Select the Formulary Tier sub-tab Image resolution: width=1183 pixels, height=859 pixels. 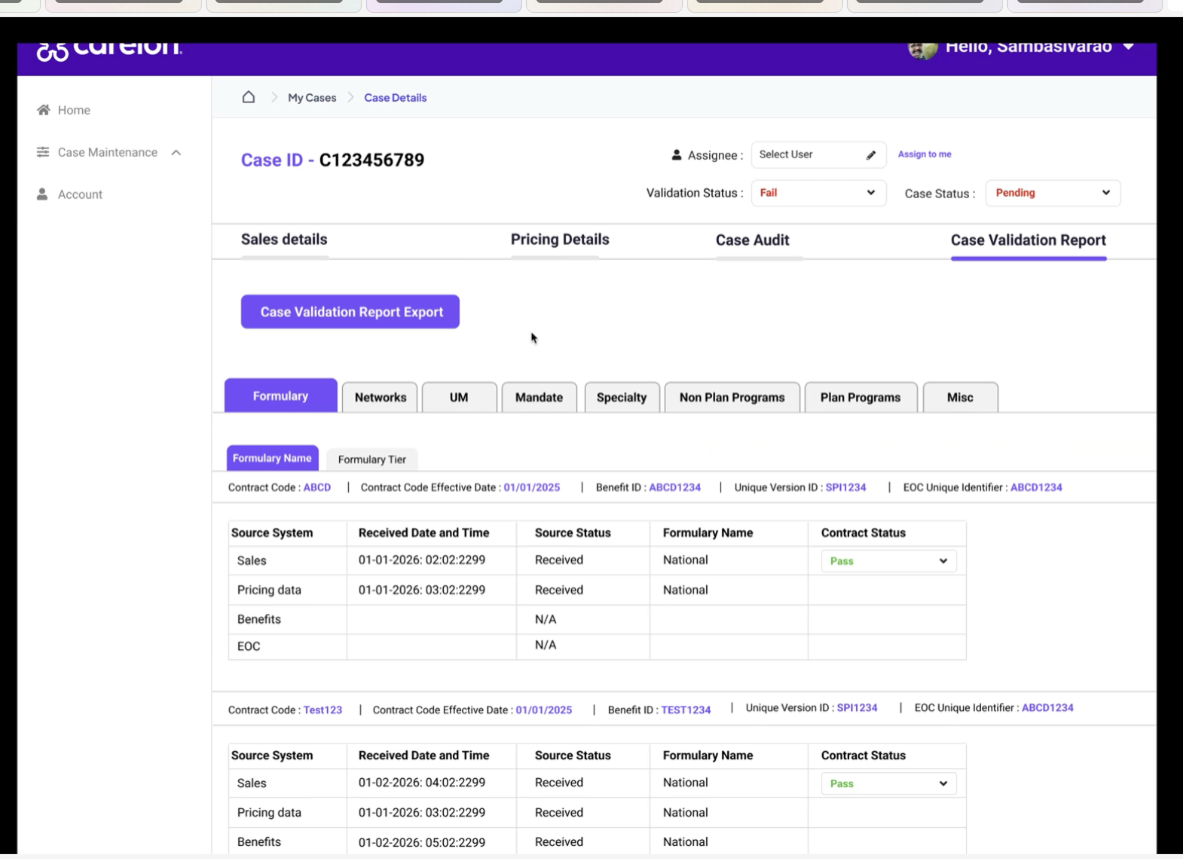(372, 459)
